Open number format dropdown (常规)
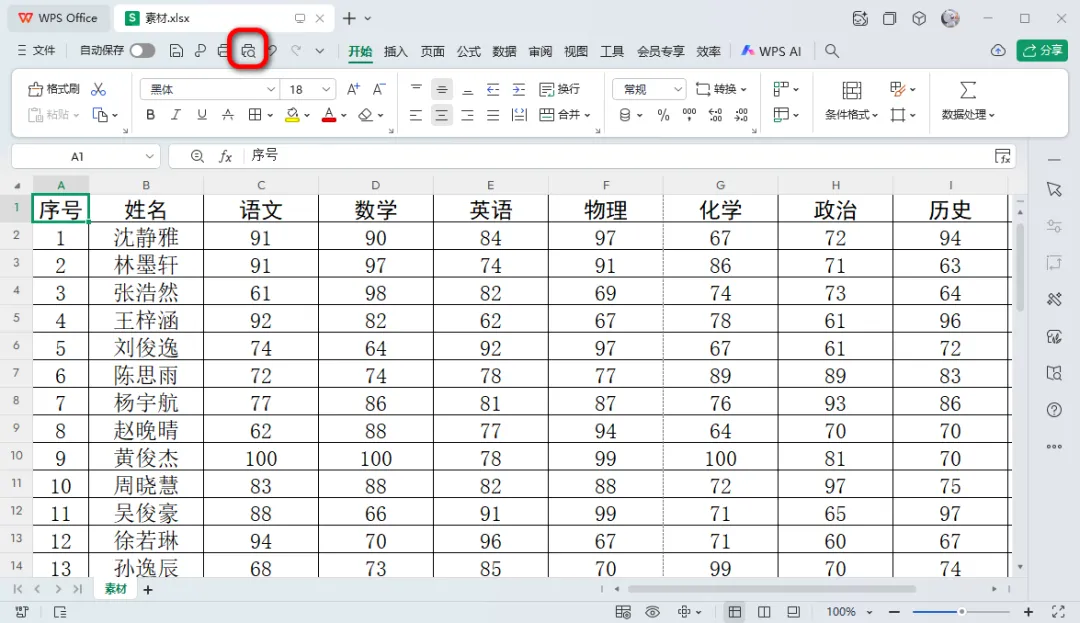Image resolution: width=1080 pixels, height=623 pixels. pyautogui.click(x=678, y=89)
